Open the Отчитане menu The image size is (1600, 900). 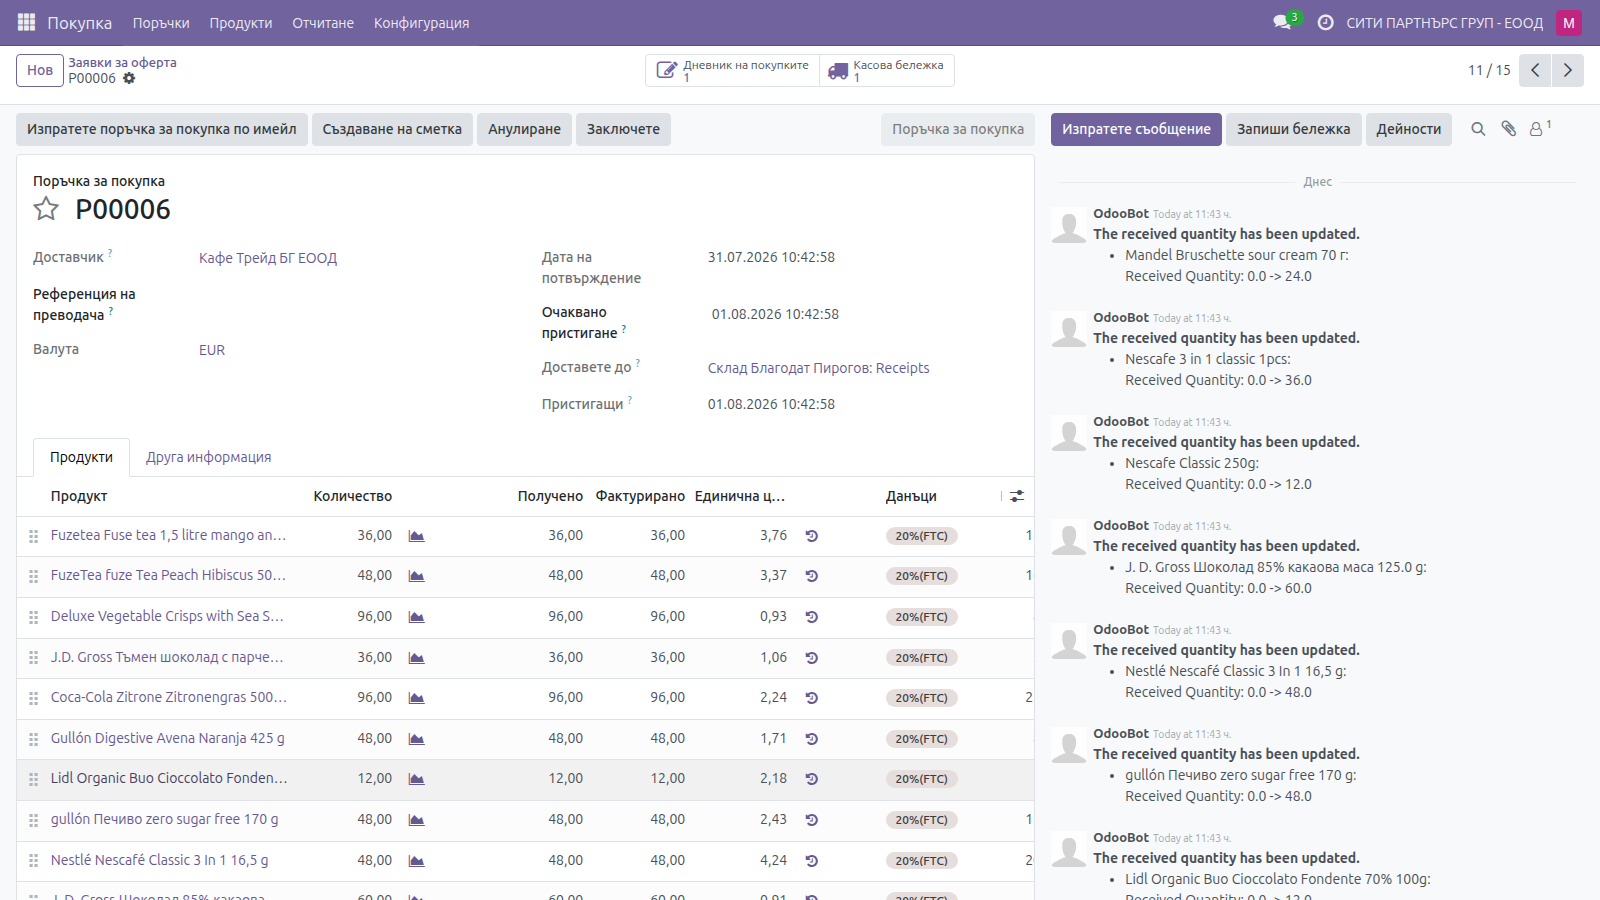pos(323,23)
